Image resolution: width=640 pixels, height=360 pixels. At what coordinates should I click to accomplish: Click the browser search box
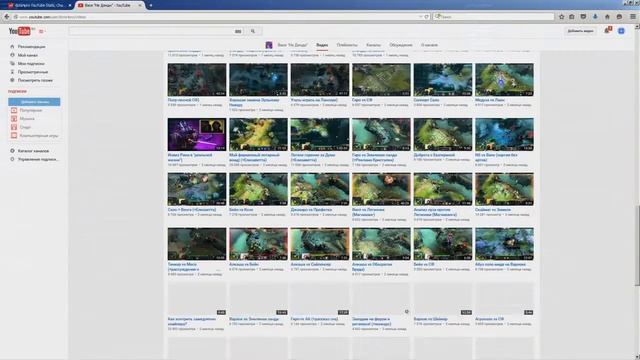coord(493,17)
